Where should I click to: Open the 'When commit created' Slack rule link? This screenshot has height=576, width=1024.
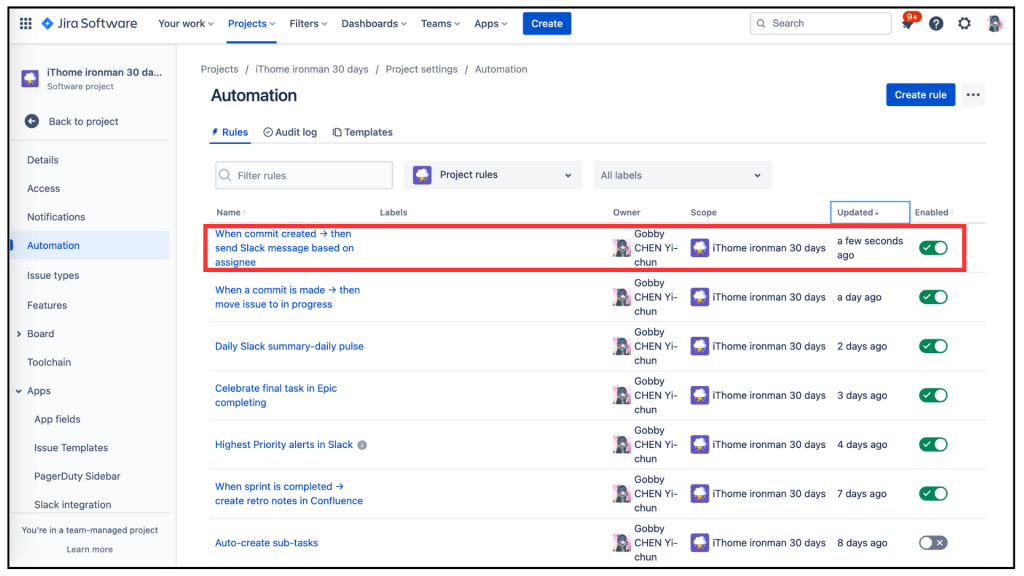284,248
